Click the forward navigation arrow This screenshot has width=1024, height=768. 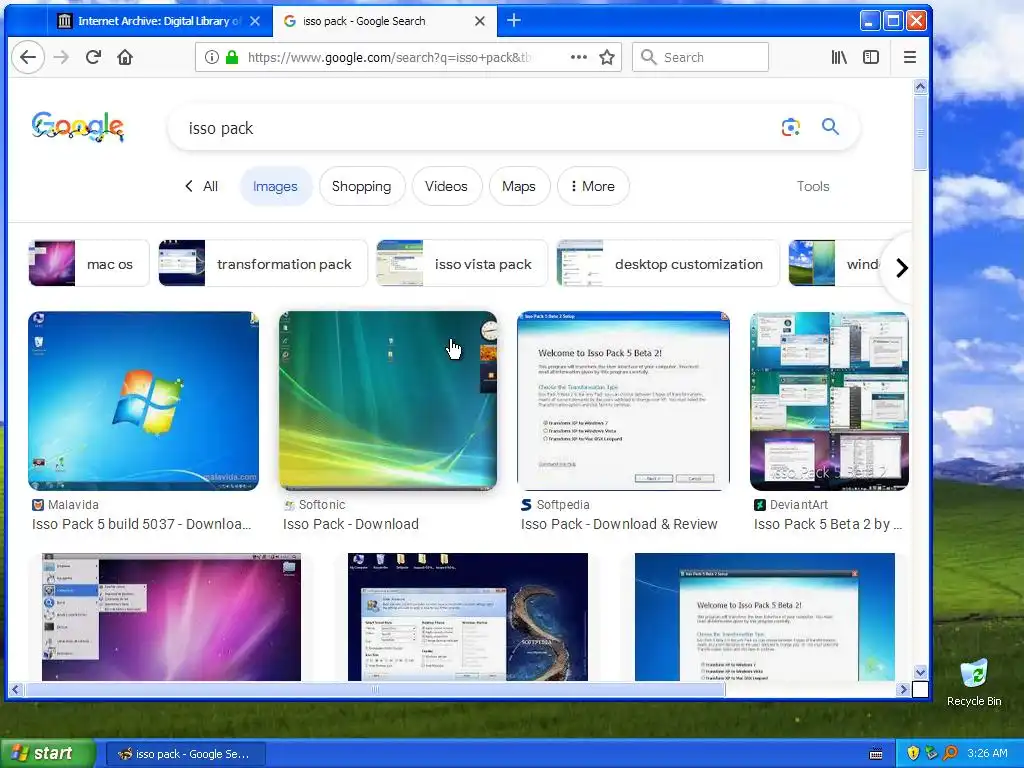61,57
